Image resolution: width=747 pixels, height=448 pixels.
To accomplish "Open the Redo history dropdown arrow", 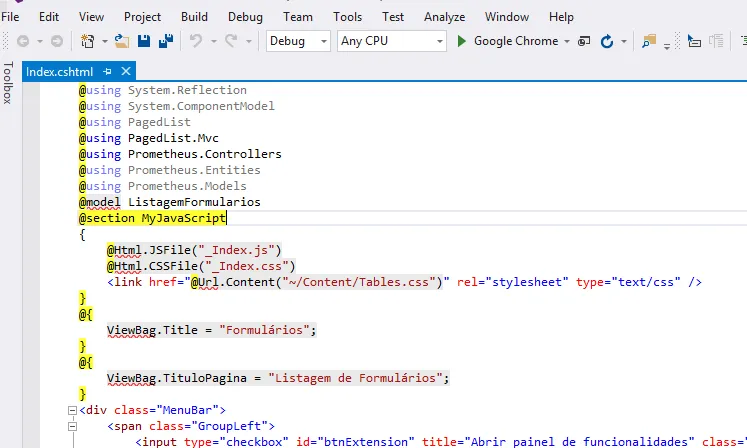I will 249,41.
